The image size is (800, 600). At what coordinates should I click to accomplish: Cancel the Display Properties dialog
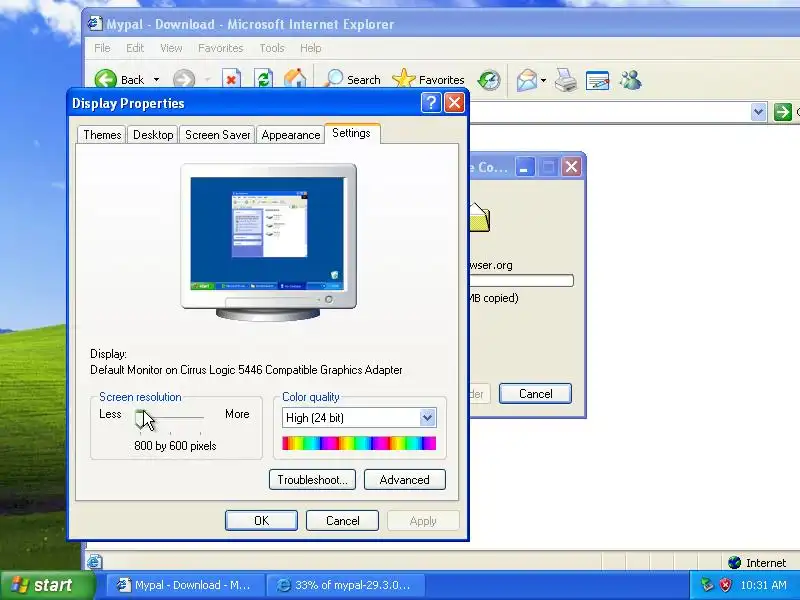[342, 520]
